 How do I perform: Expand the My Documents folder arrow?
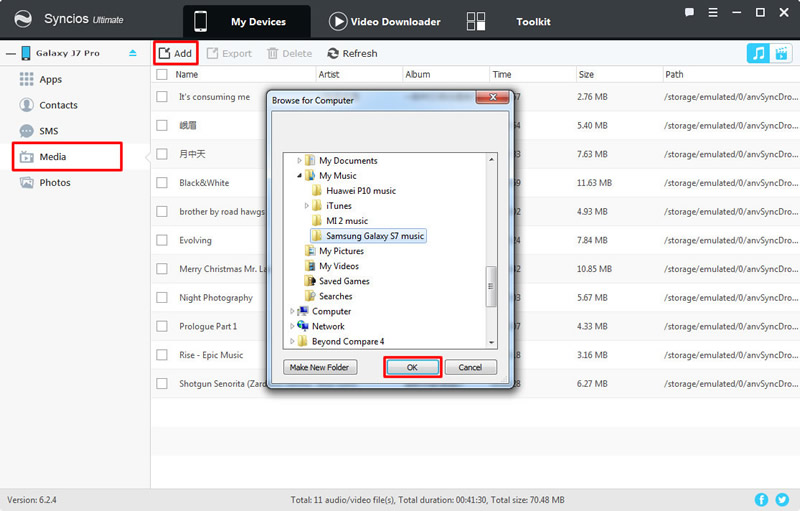coord(299,161)
